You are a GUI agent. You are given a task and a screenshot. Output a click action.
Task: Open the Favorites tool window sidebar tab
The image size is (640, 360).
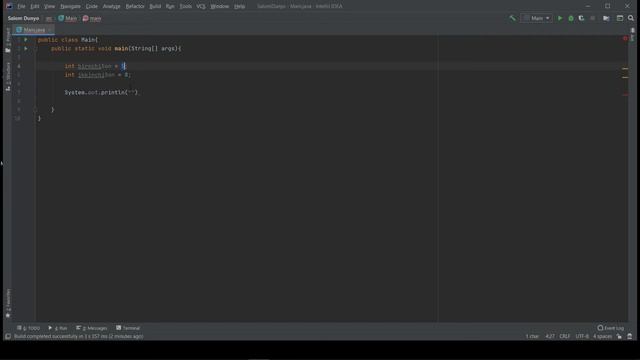8,303
